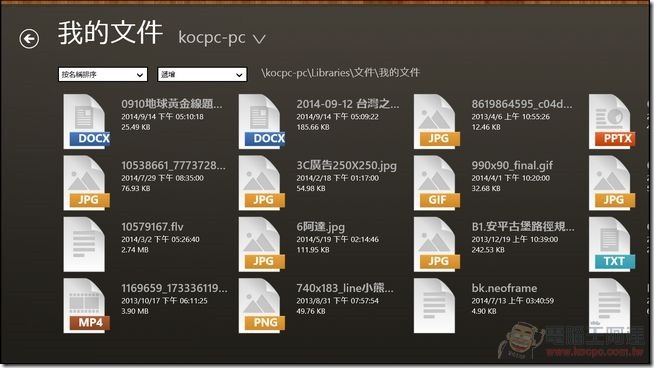The width and height of the screenshot is (654, 368).
Task: Click date 2014/9/14 下午 05:10:18
Action: (x=163, y=116)
